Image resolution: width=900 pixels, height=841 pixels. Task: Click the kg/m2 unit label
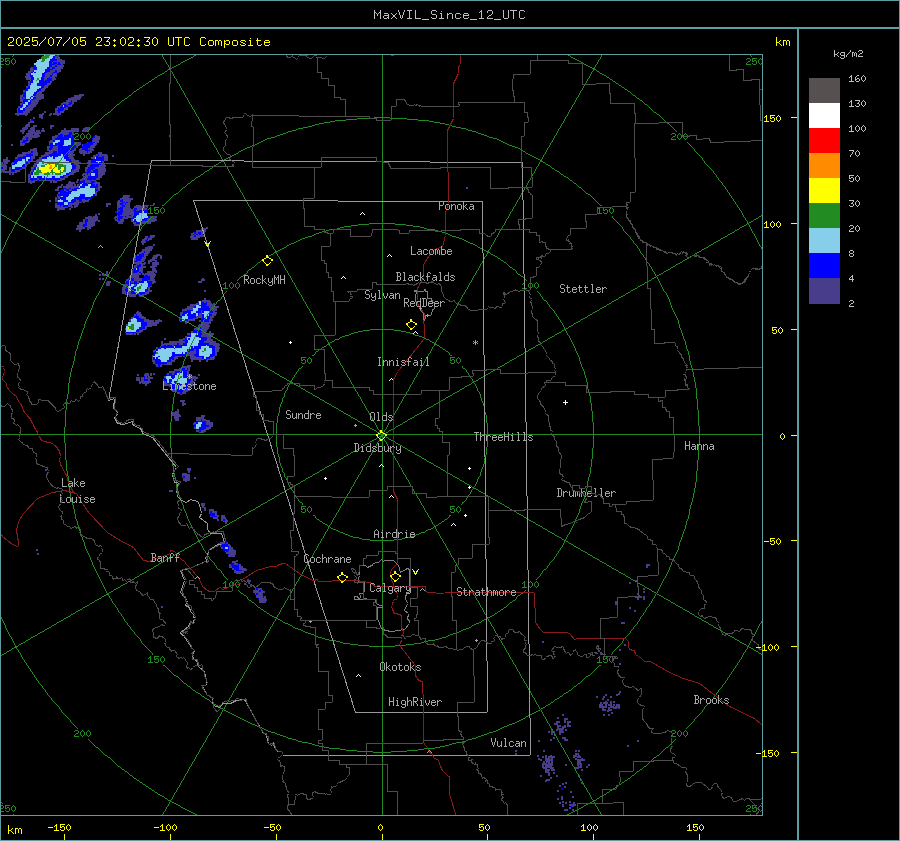848,53
